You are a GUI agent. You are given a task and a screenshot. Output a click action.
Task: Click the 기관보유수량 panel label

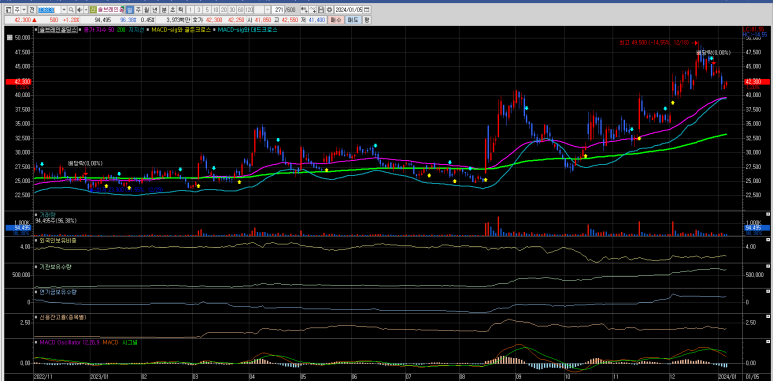tap(55, 266)
